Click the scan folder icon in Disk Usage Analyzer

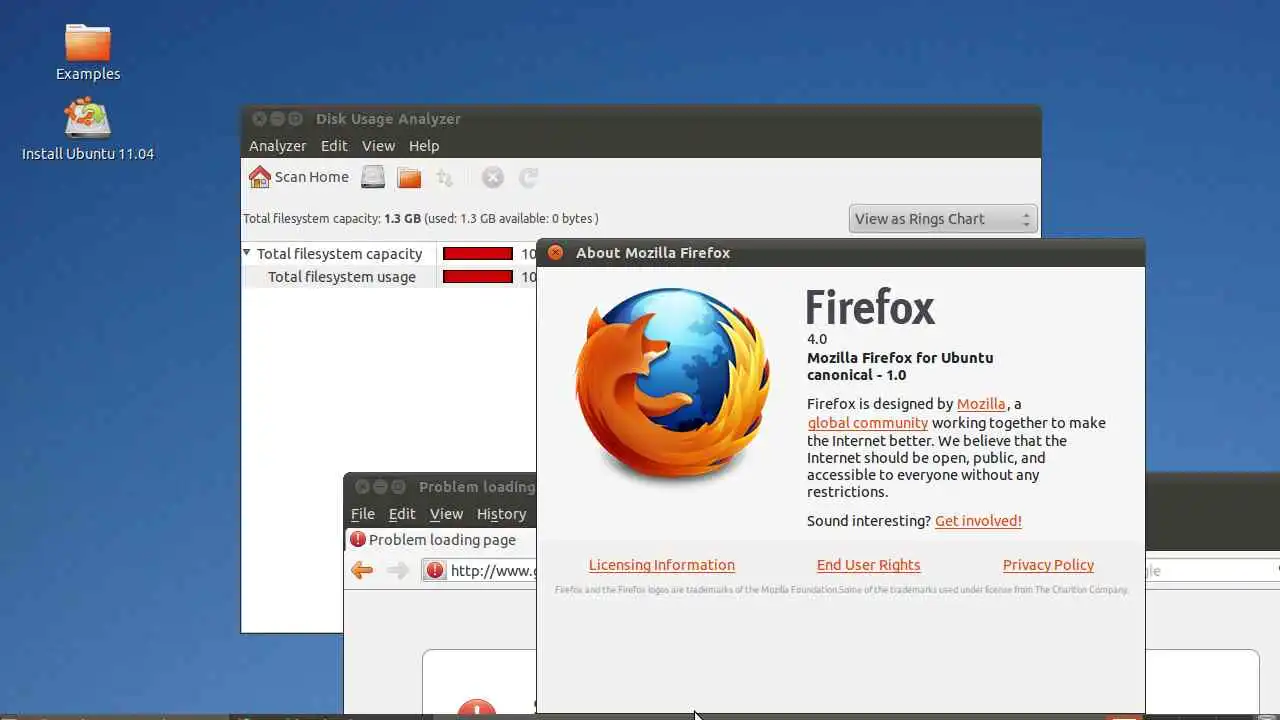coord(409,177)
